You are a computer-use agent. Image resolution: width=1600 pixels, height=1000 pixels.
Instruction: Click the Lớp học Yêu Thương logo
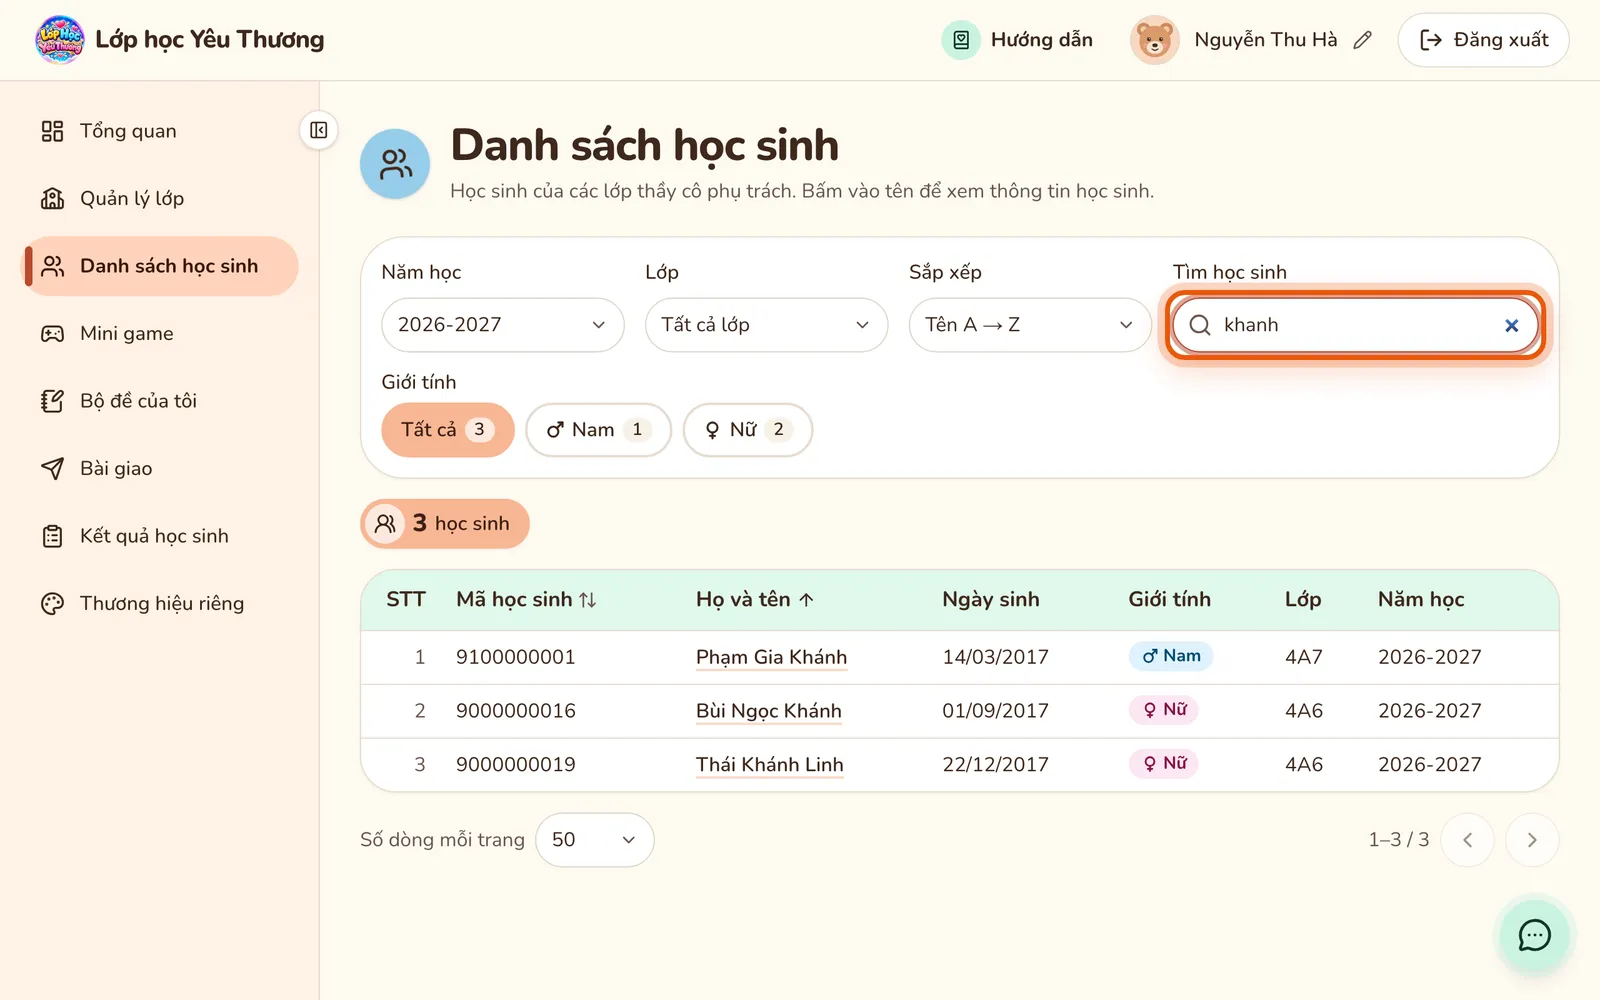[x=60, y=40]
